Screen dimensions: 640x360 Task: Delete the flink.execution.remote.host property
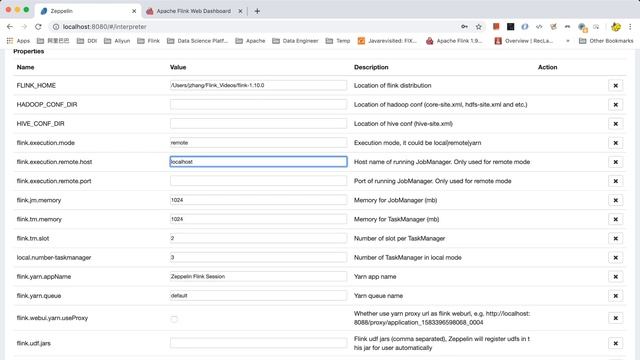pos(616,162)
